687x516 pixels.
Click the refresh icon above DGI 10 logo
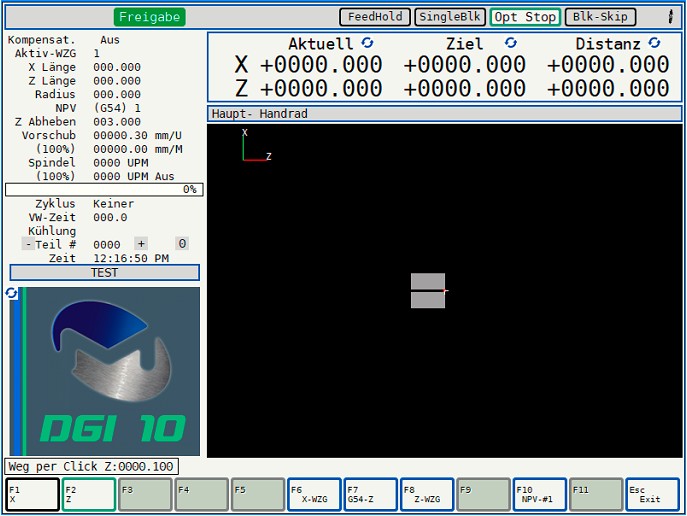tap(11, 293)
